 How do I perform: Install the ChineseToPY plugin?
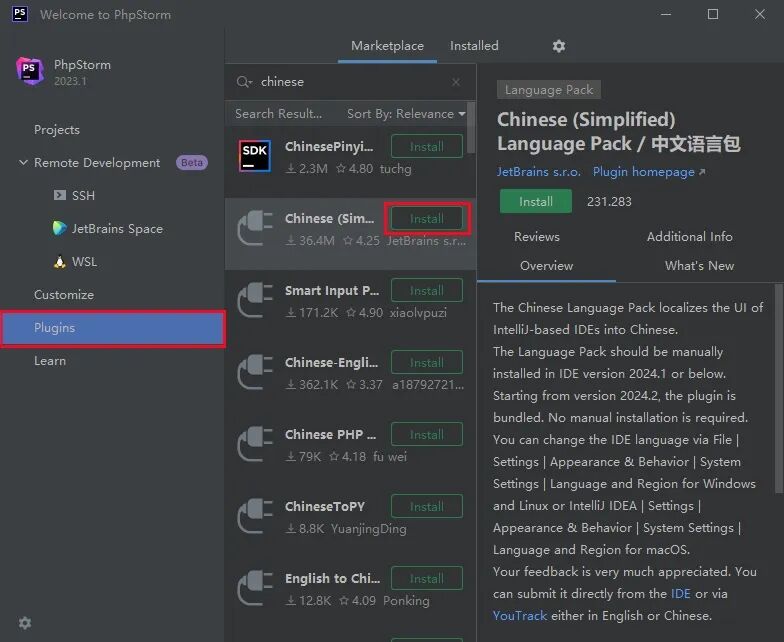click(x=426, y=506)
